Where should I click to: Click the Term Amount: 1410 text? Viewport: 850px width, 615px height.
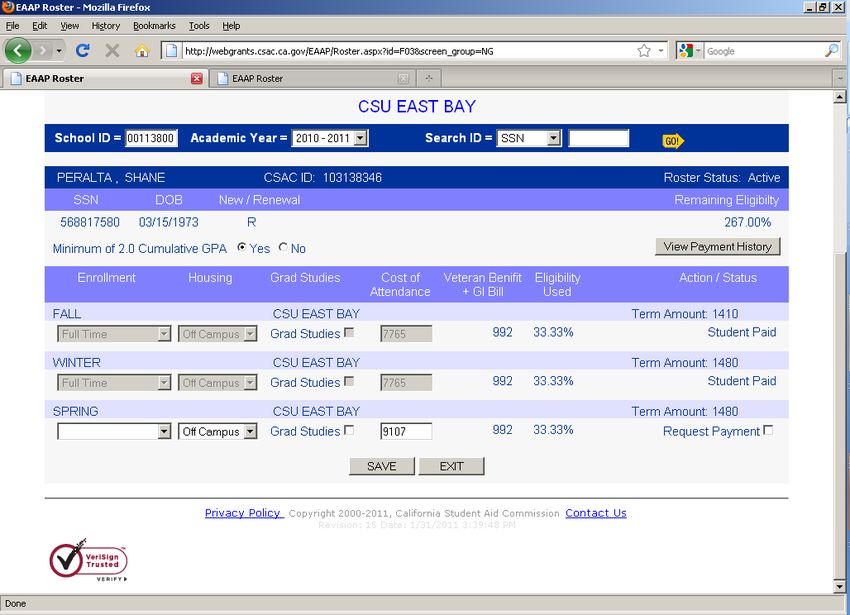point(685,313)
